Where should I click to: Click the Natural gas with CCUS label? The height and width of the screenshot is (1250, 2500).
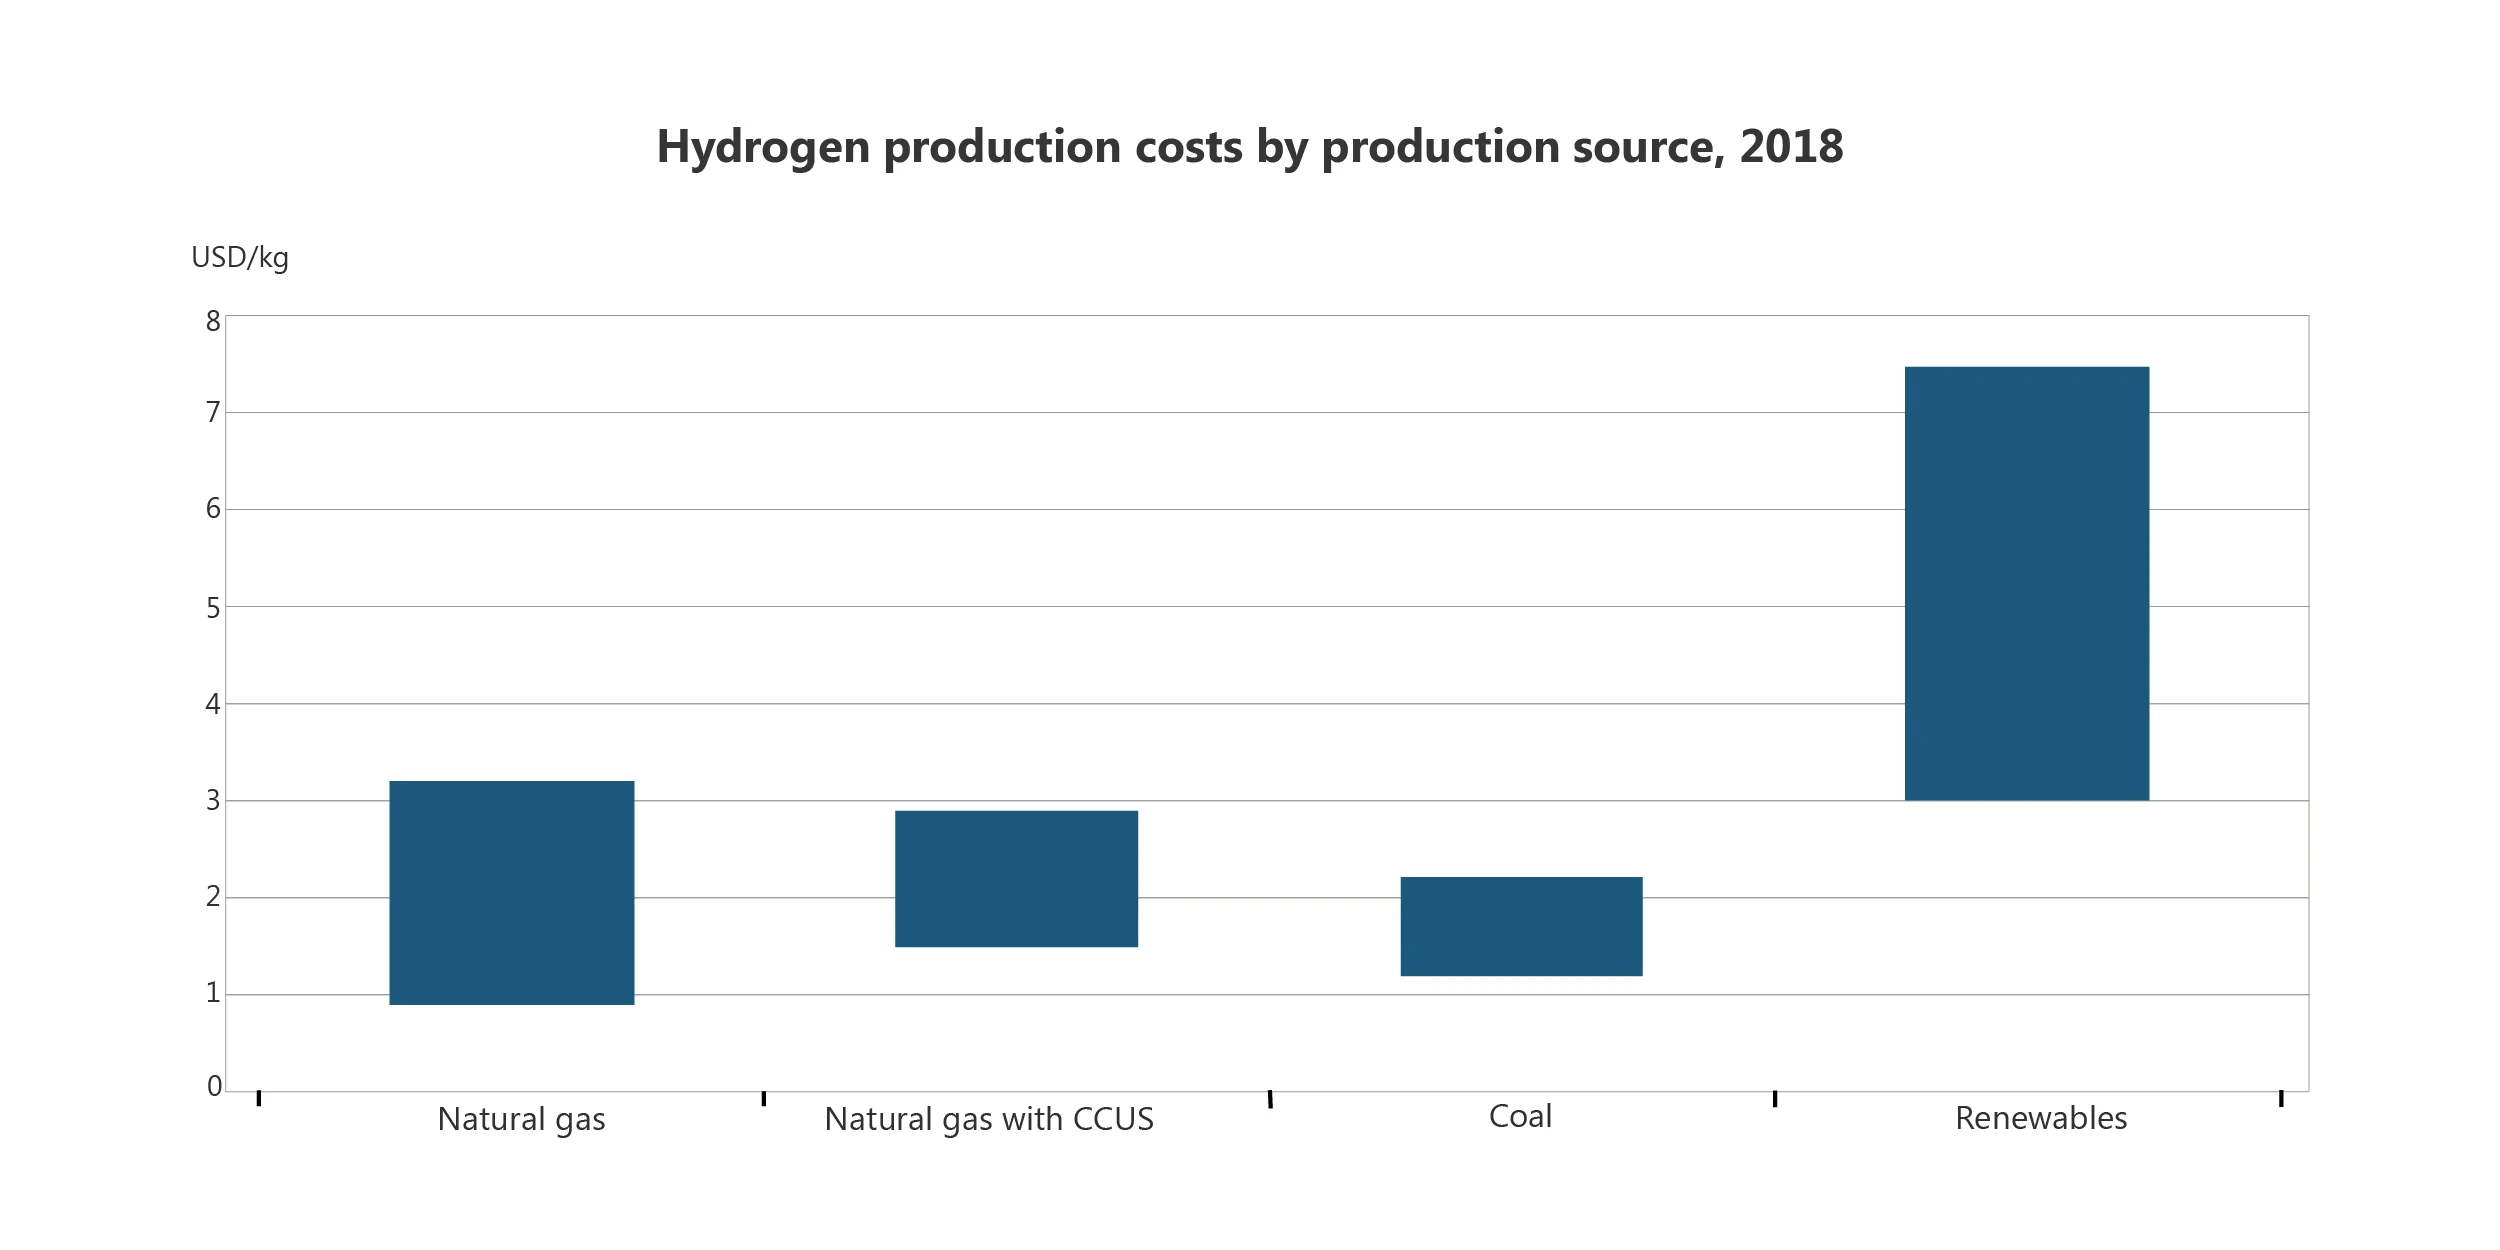(x=989, y=1119)
